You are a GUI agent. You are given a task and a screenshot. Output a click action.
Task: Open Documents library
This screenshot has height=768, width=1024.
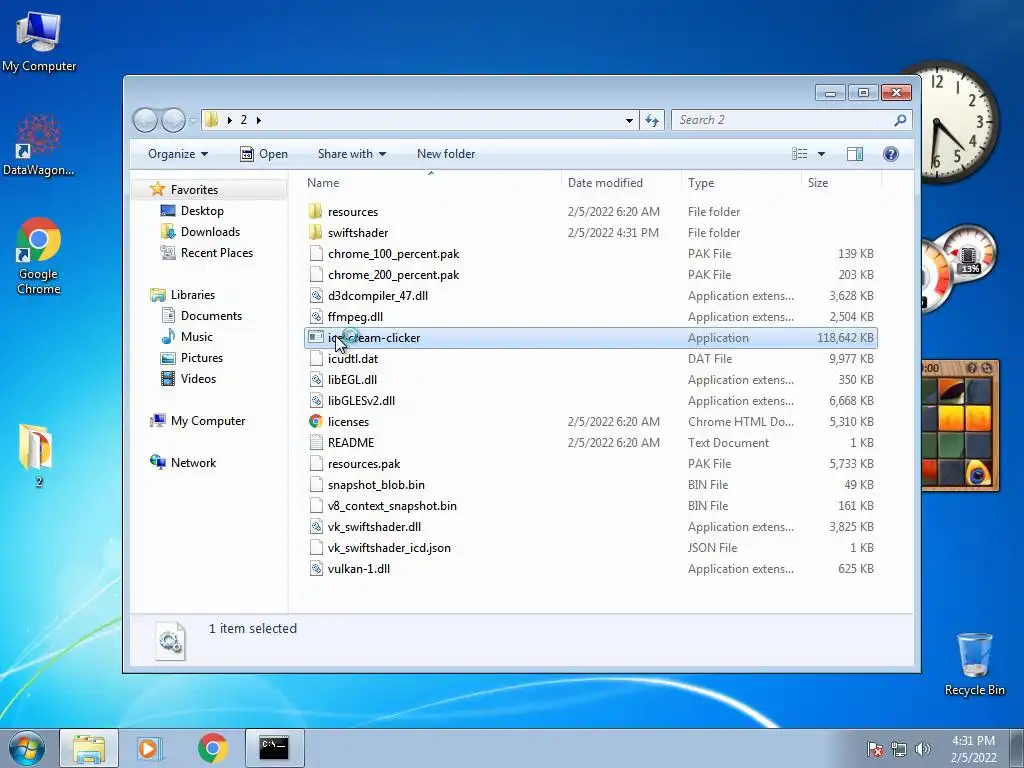[x=201, y=315]
